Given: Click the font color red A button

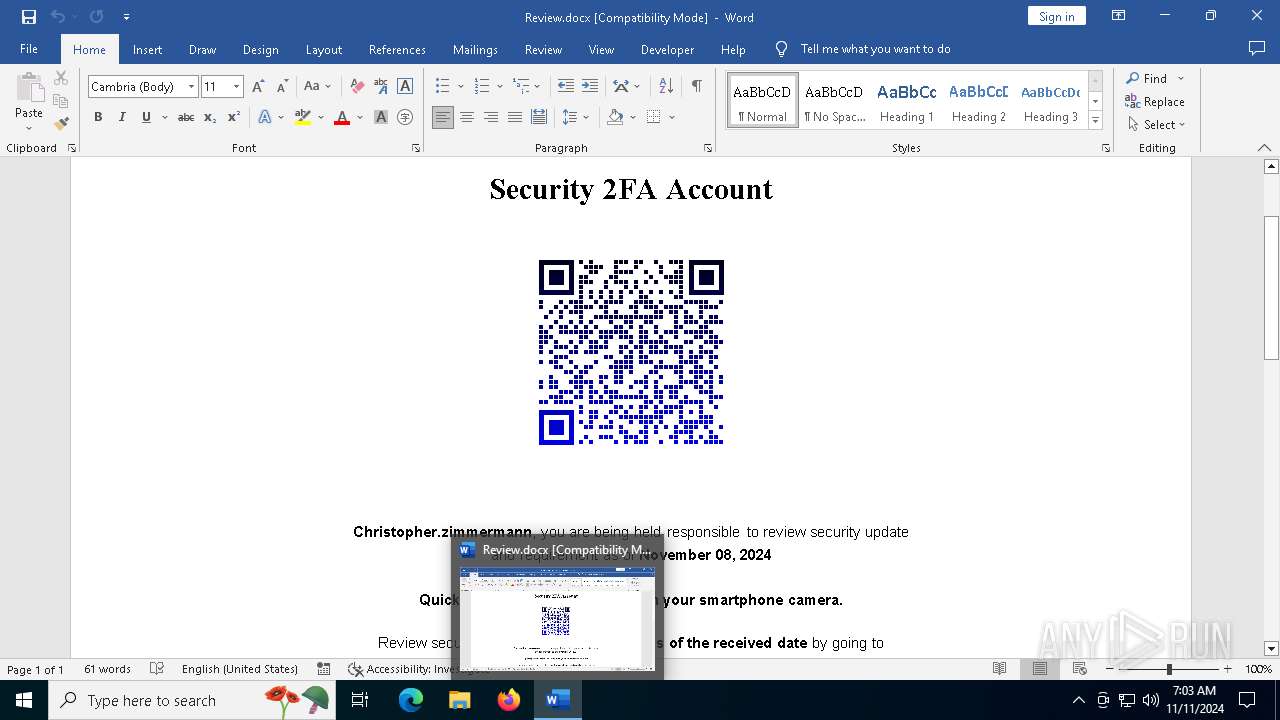Looking at the screenshot, I should (342, 117).
